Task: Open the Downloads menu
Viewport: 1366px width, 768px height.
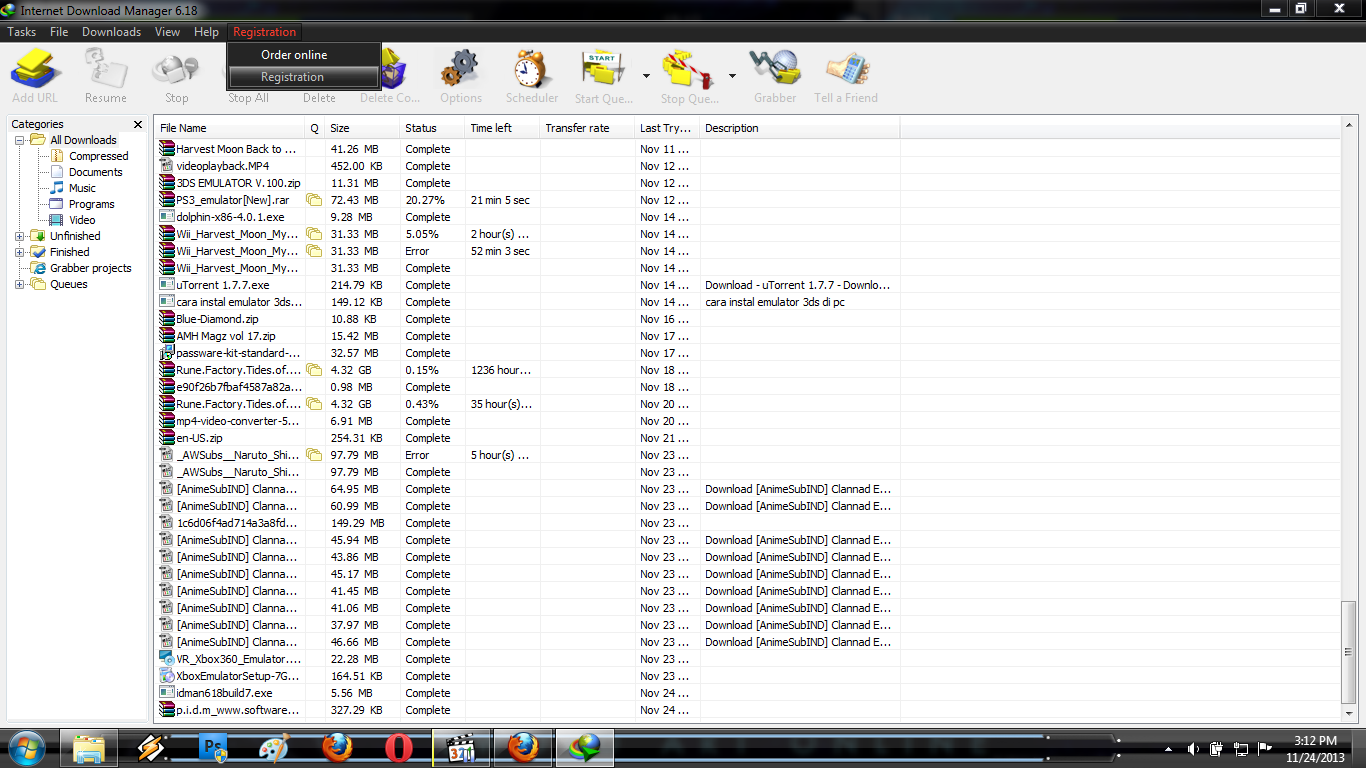Action: 111,32
